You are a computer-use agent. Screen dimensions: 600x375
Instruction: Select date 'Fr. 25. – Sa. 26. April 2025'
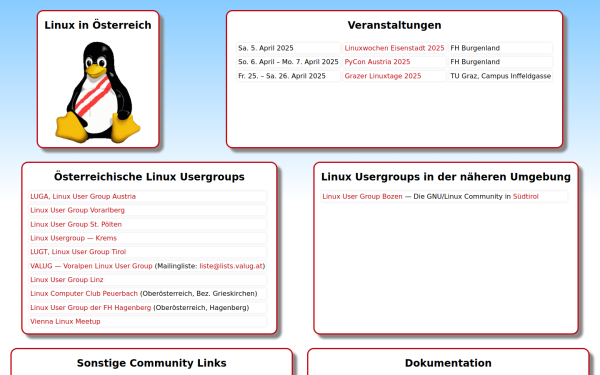[x=289, y=76]
